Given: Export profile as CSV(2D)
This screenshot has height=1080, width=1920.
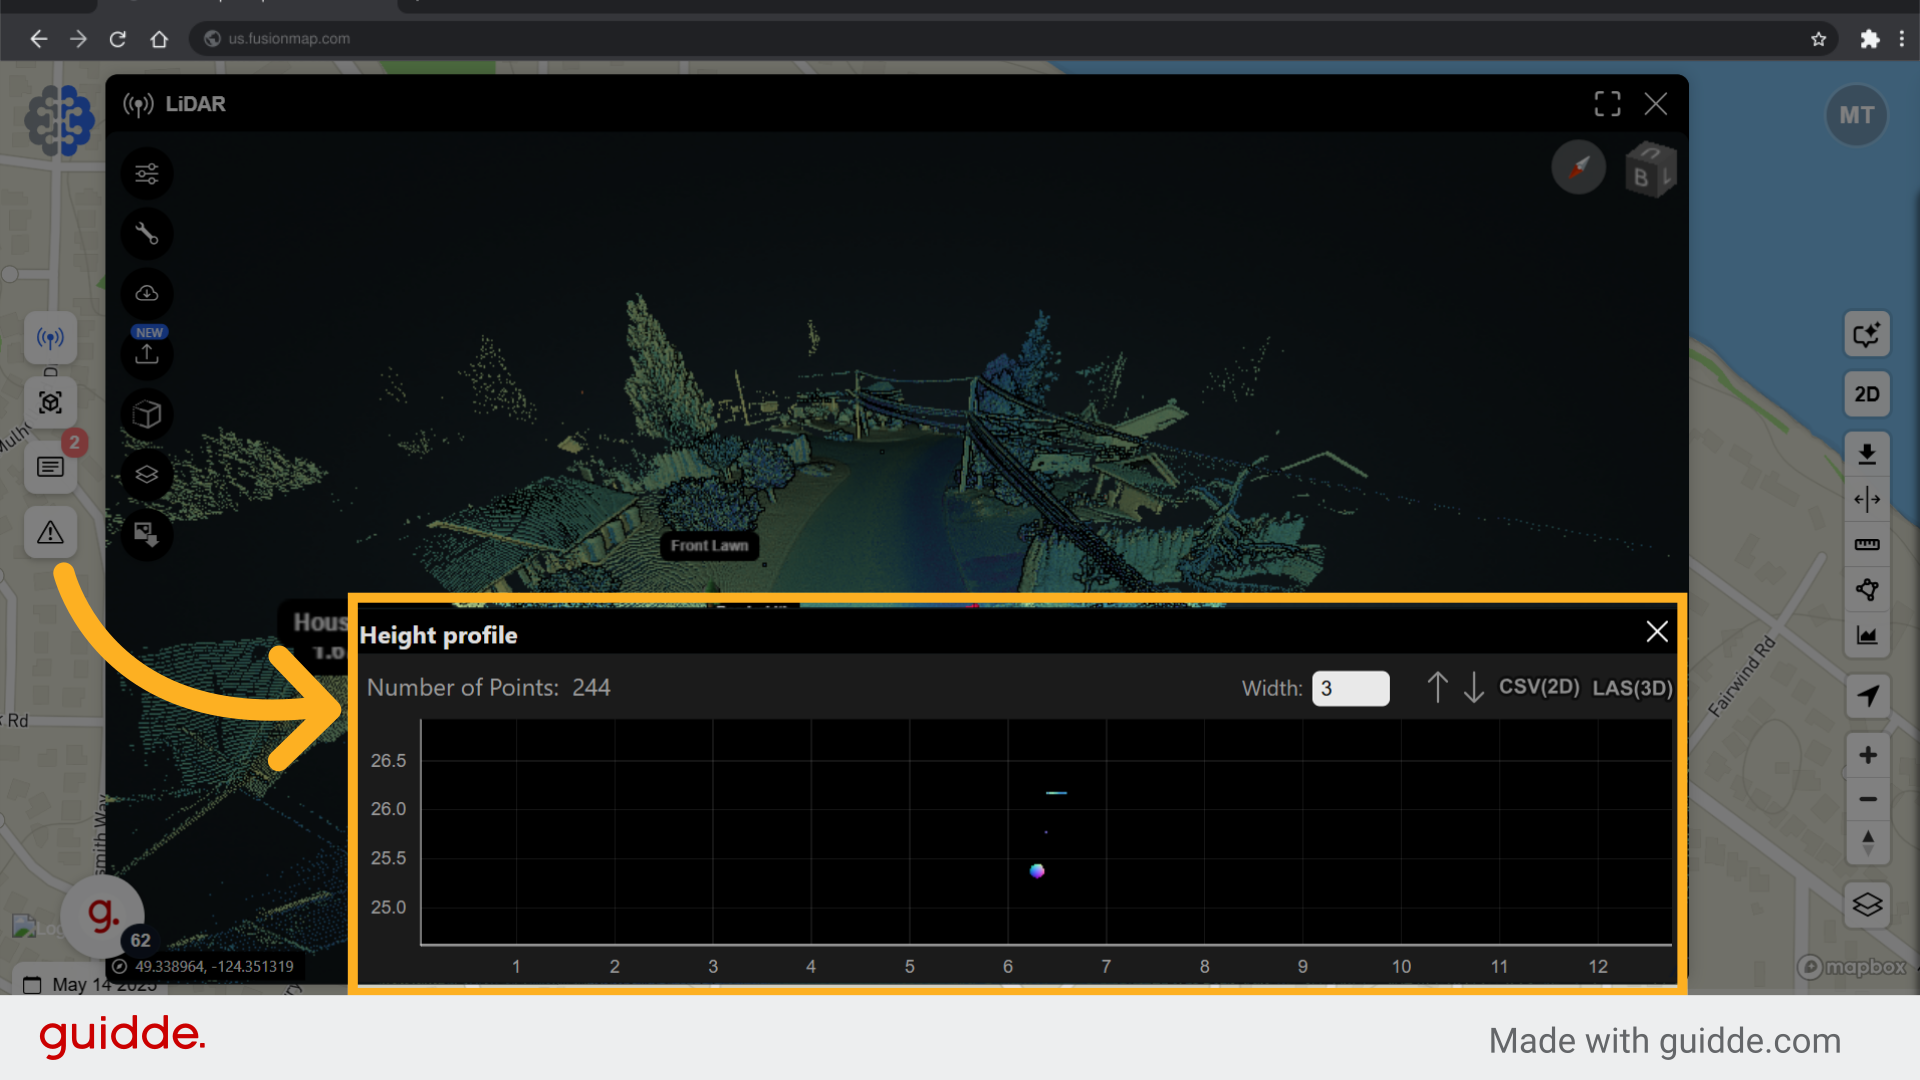Looking at the screenshot, I should point(1539,687).
